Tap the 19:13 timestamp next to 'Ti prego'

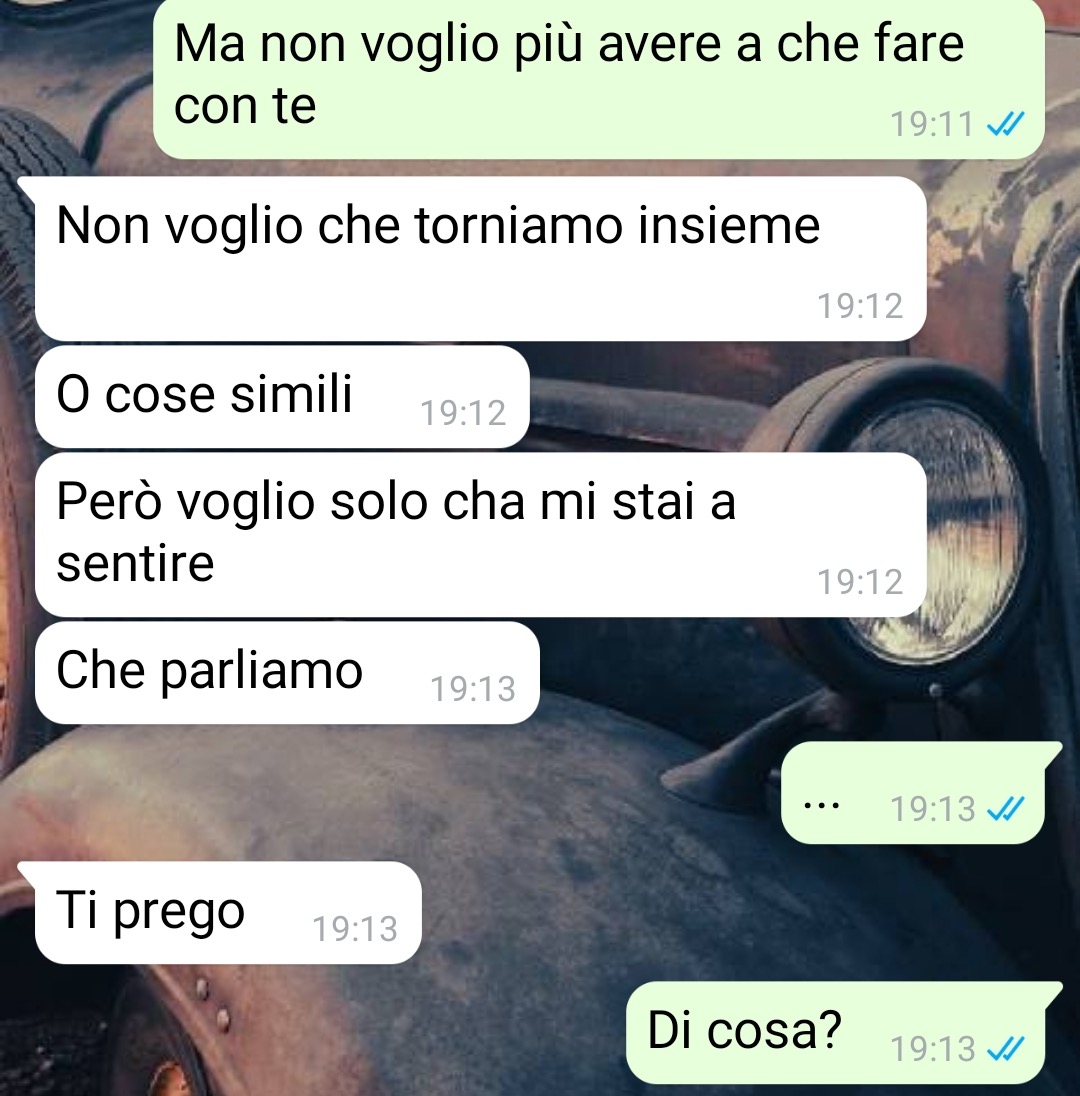pos(354,930)
